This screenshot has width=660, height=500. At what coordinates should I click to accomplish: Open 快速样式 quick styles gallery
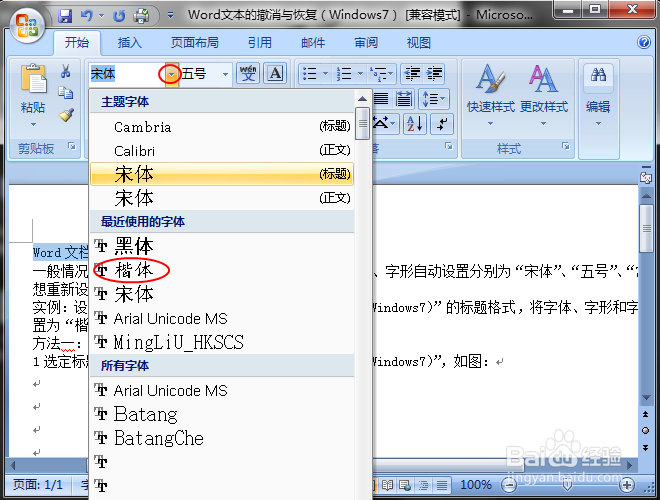(491, 95)
